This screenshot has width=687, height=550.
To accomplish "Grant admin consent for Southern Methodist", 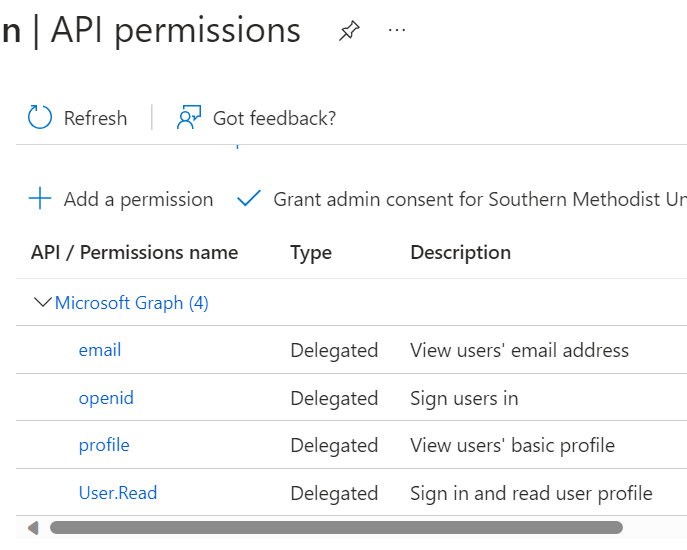I will pyautogui.click(x=480, y=199).
